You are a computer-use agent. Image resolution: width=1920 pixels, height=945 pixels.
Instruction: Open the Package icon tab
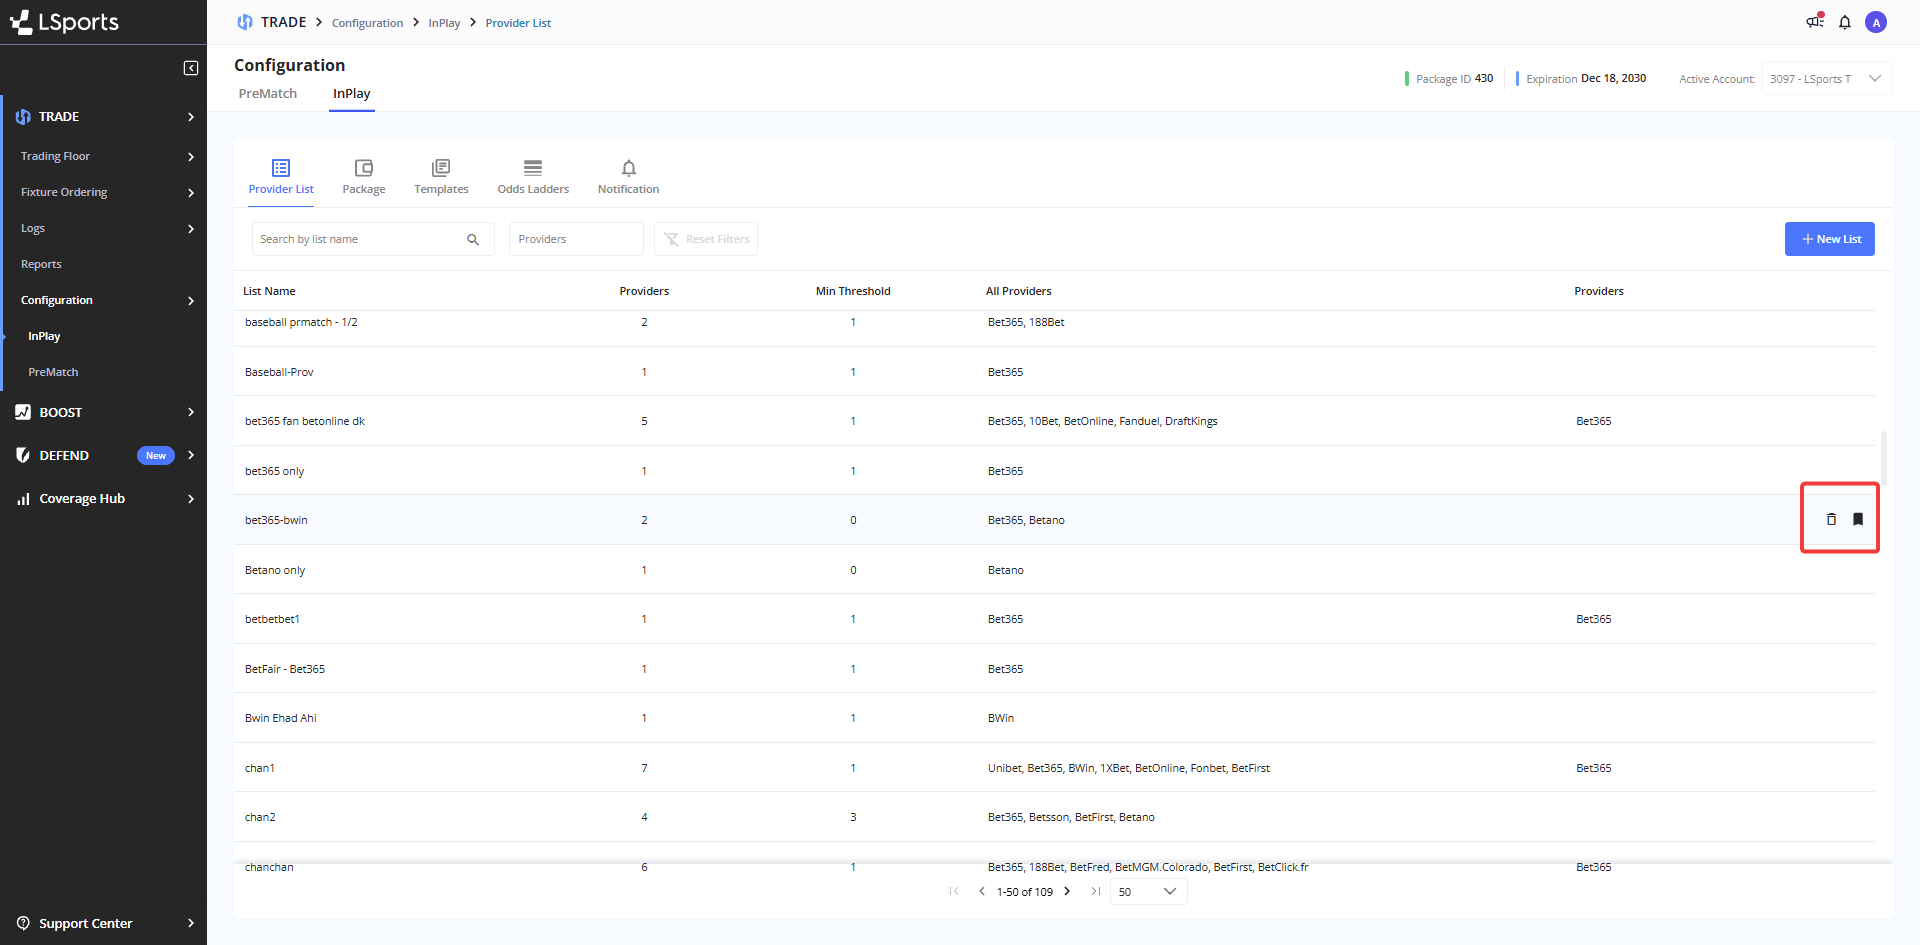pos(364,177)
